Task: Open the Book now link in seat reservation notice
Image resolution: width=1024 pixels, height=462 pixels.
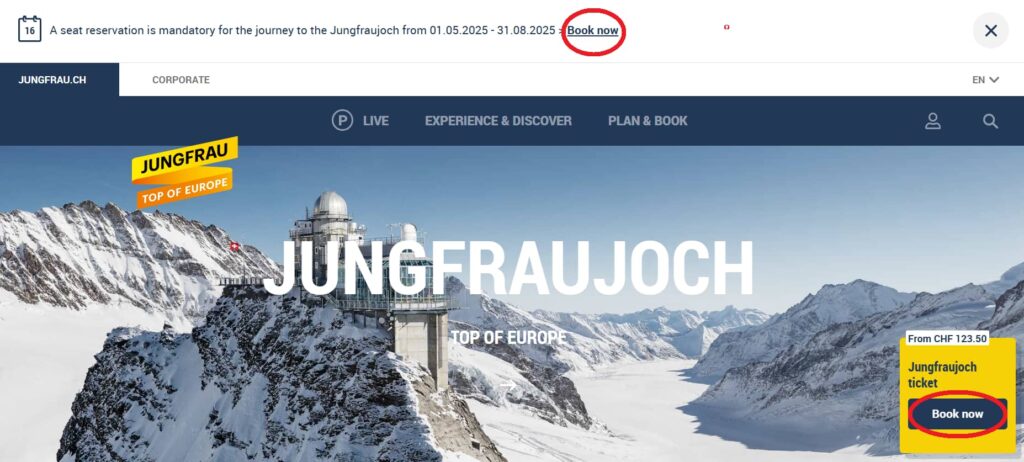Action: 592,30
